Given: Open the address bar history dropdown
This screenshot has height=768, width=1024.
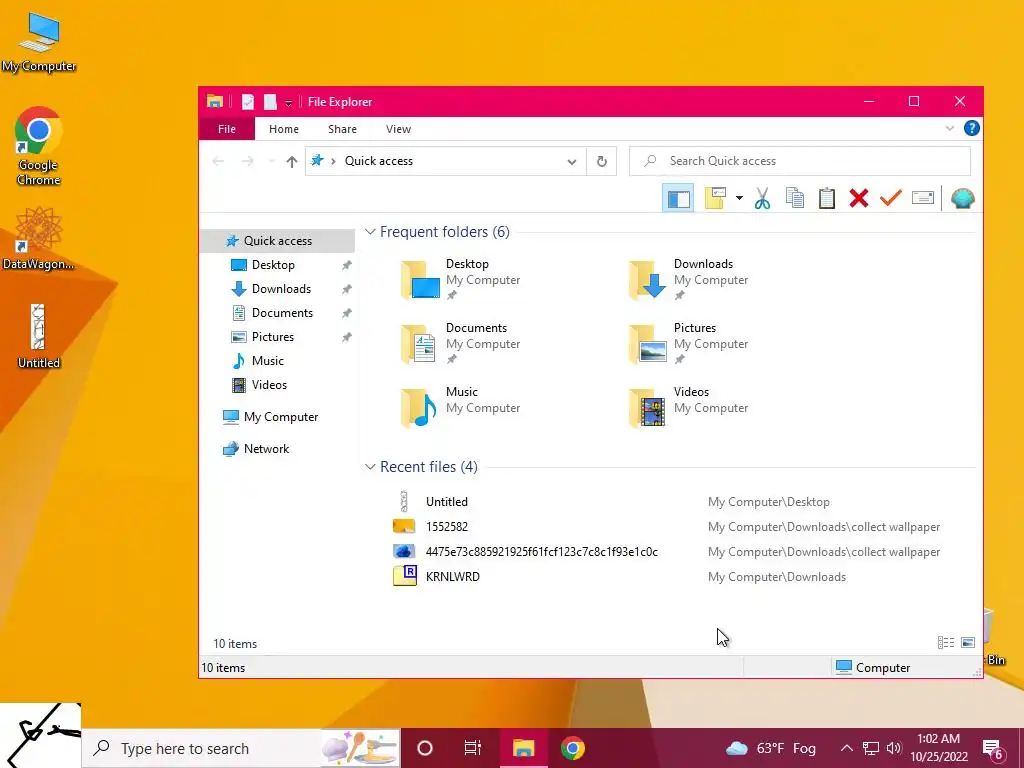Looking at the screenshot, I should [571, 161].
